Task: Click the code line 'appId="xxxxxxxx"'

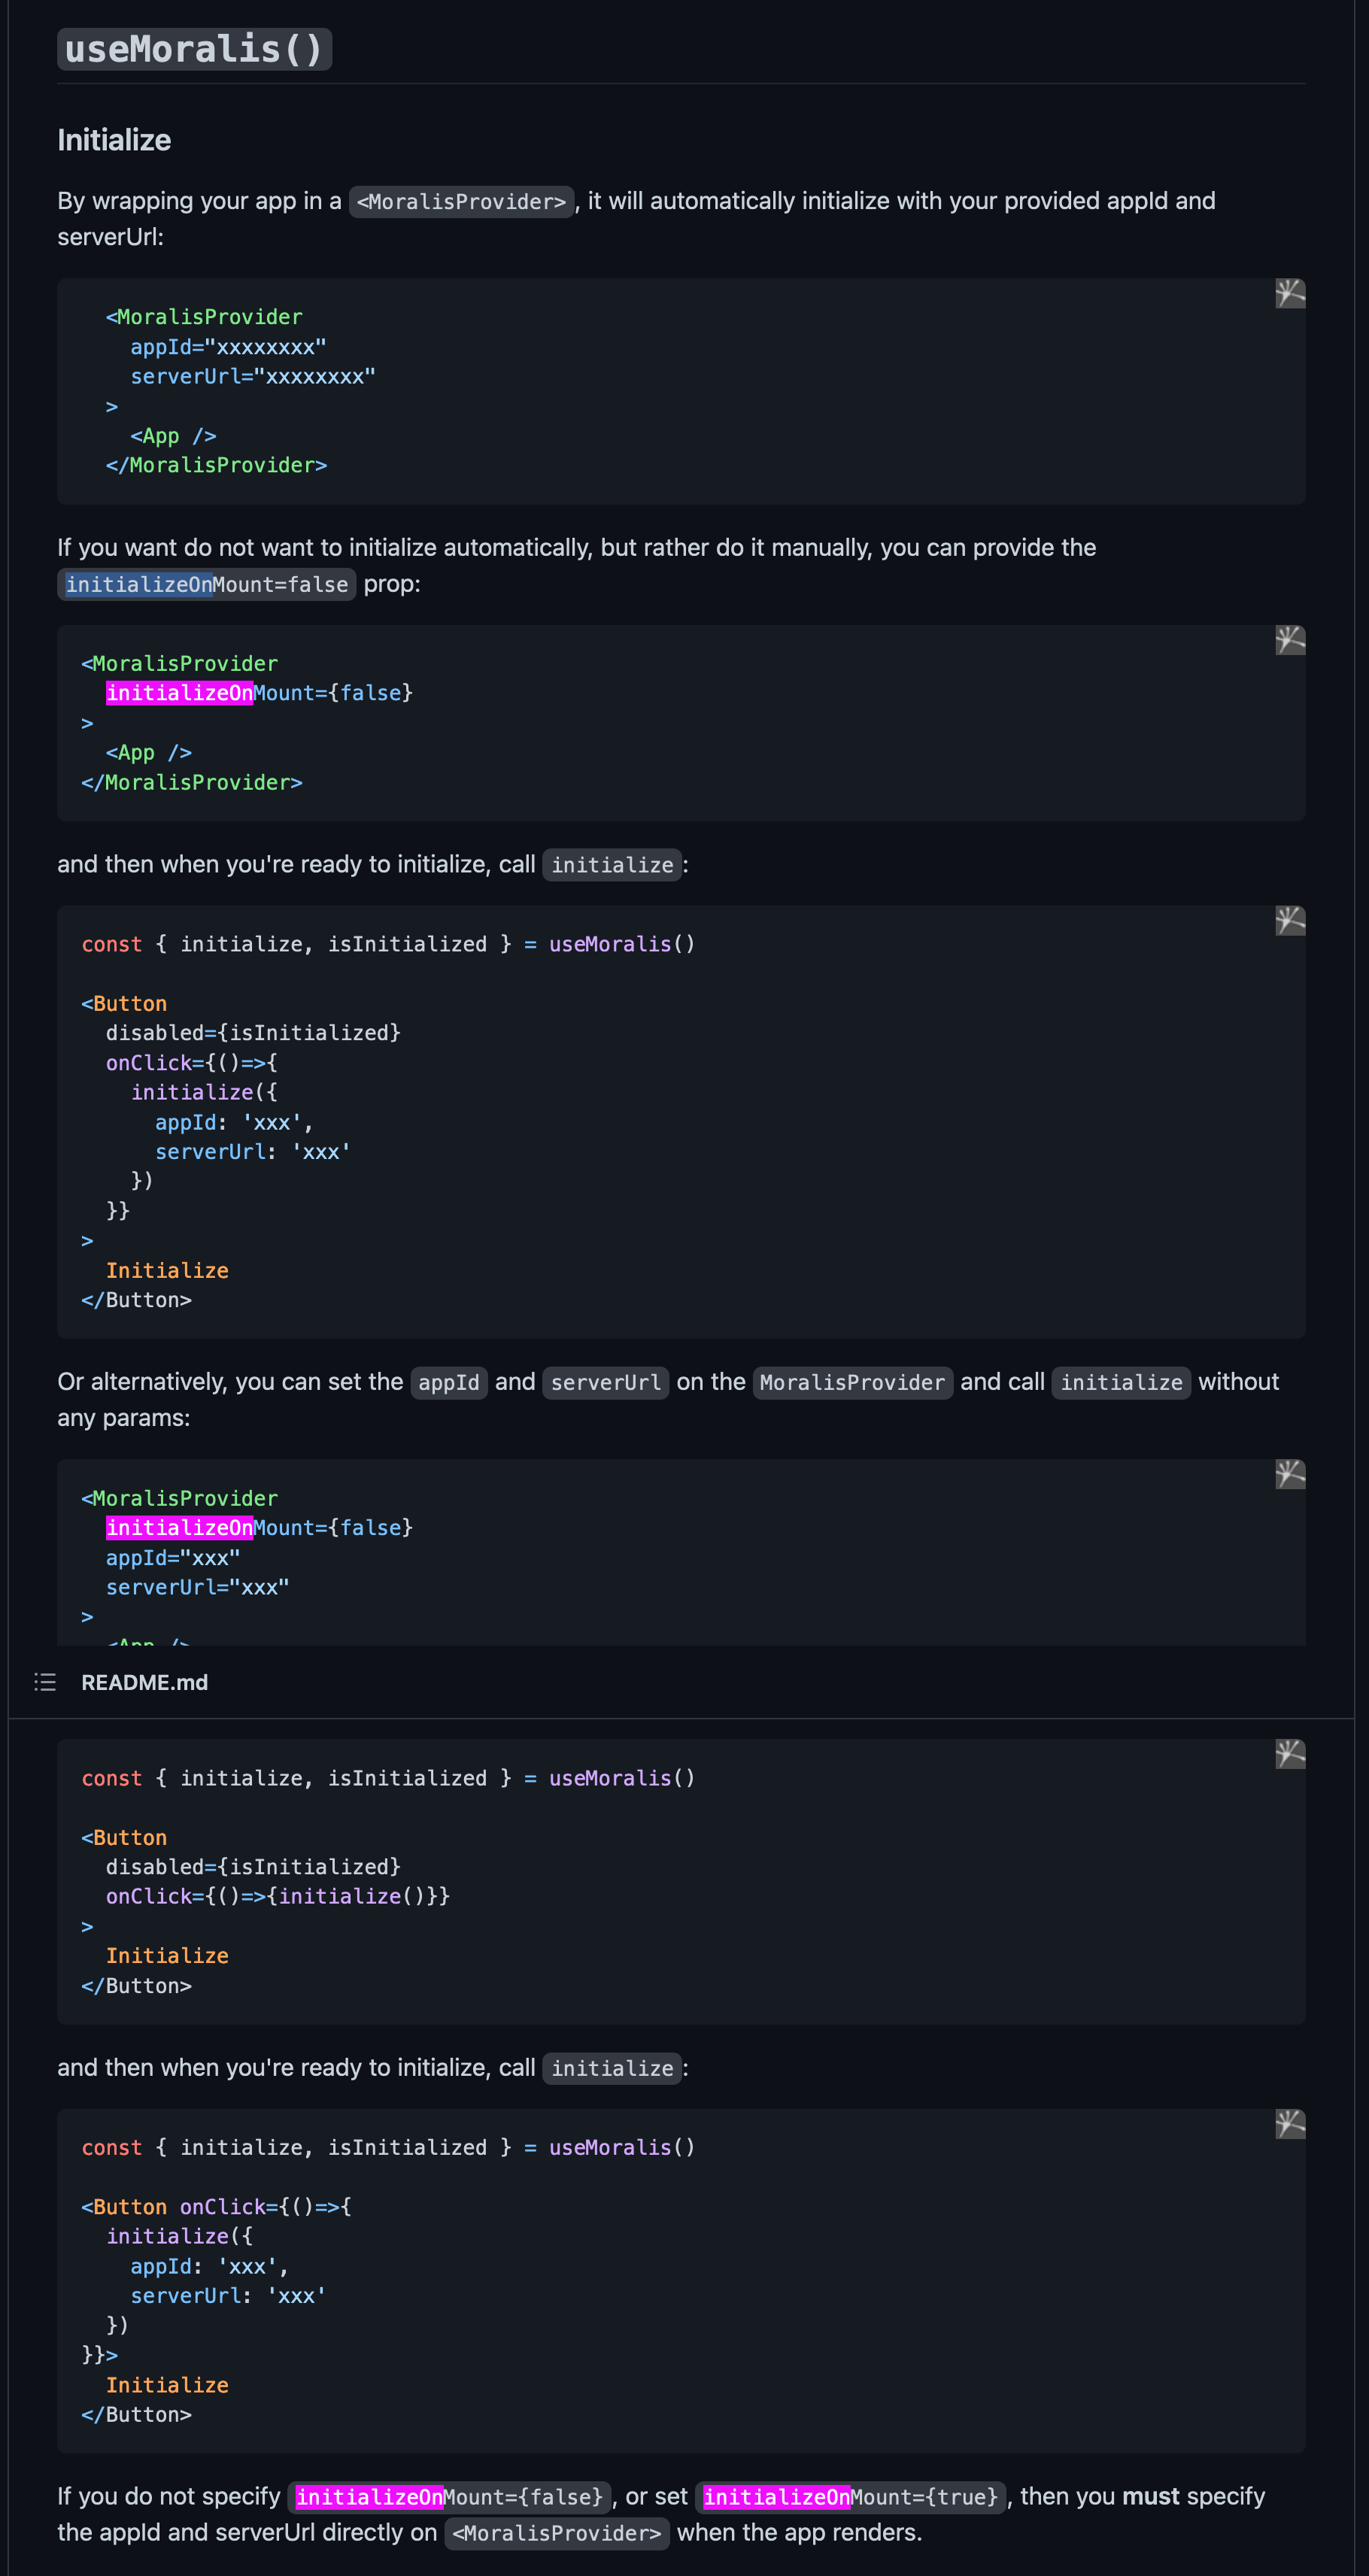Action: pos(228,347)
